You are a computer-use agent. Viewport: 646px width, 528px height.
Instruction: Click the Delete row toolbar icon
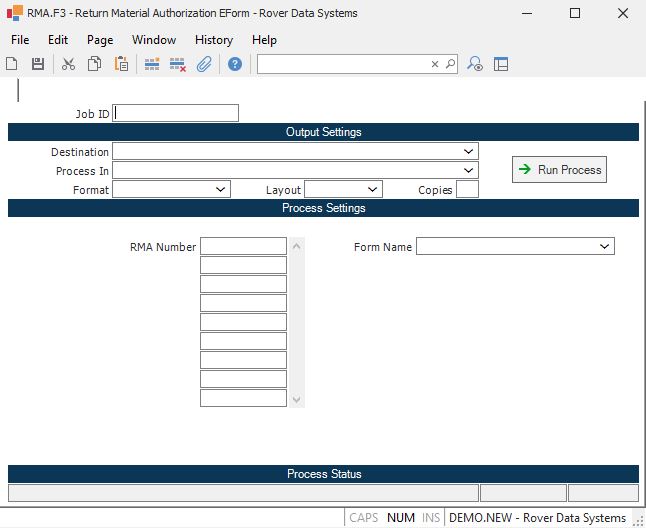click(178, 64)
